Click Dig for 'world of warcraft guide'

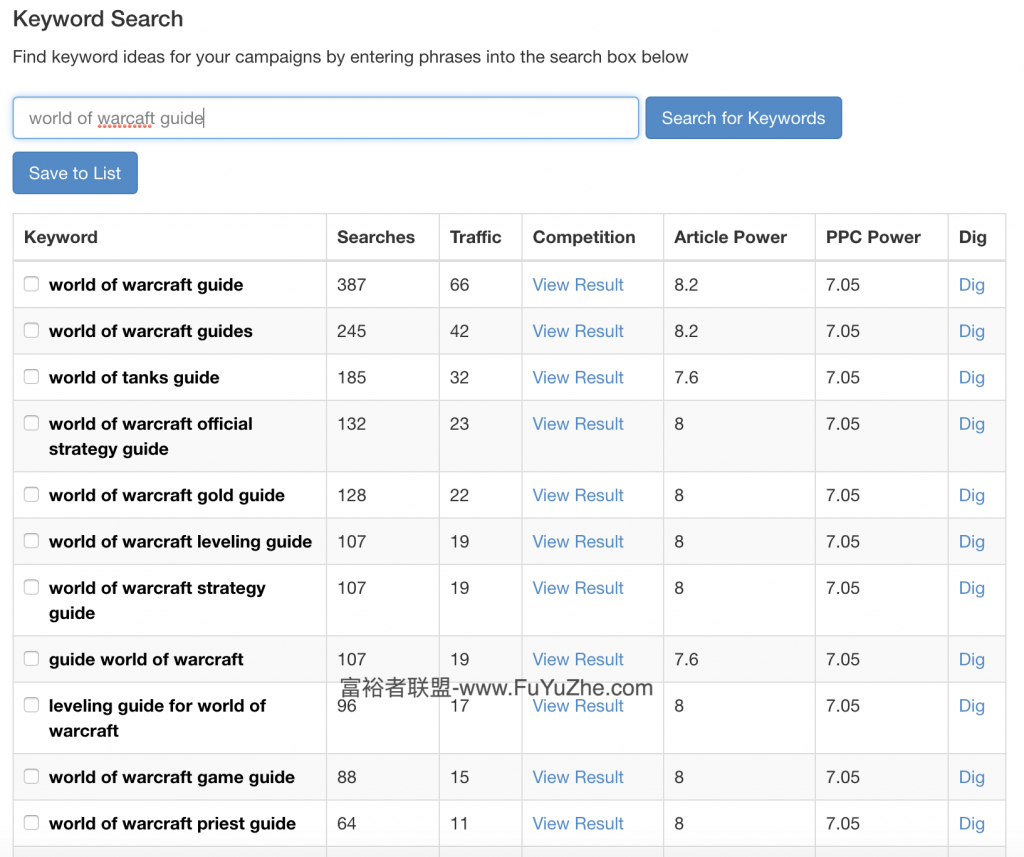coord(972,285)
